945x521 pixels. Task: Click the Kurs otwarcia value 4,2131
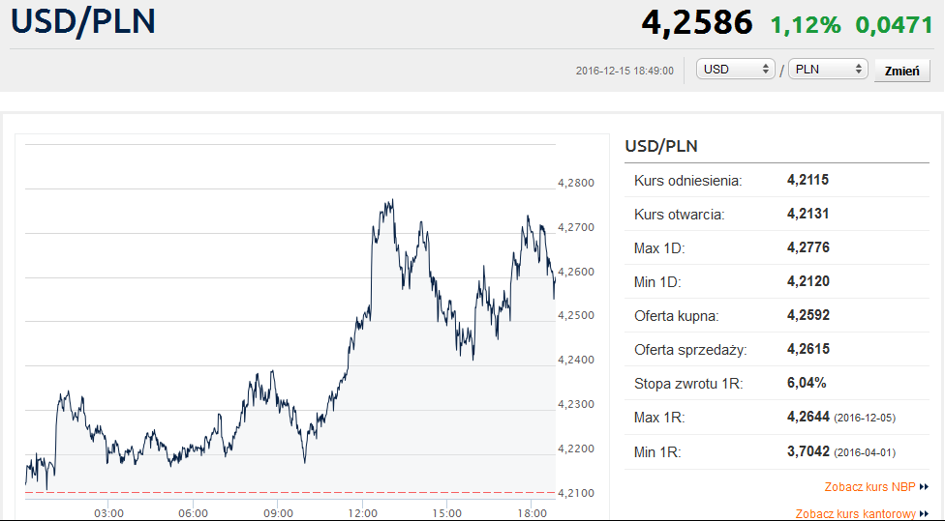808,213
